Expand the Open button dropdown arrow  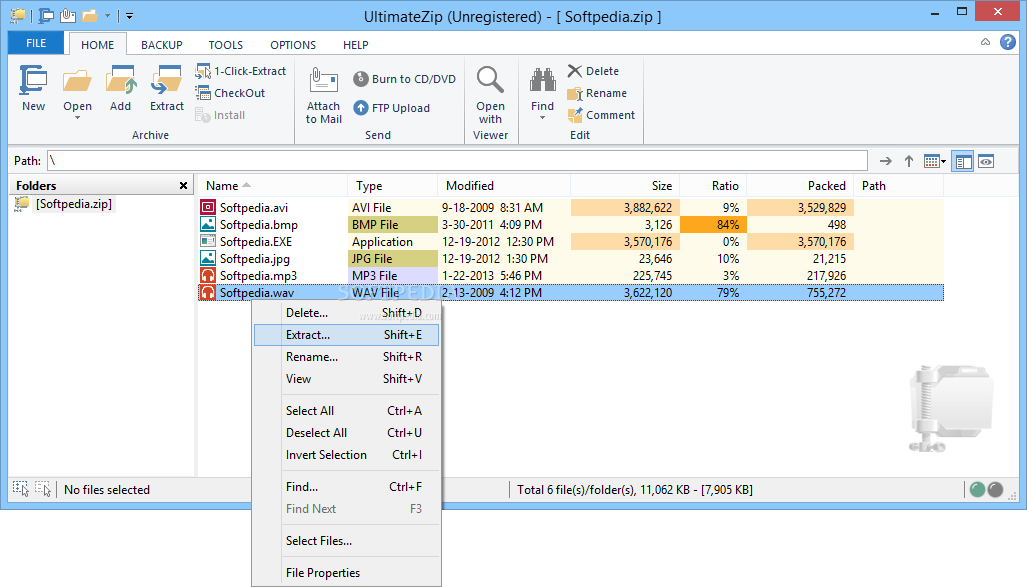tap(77, 118)
